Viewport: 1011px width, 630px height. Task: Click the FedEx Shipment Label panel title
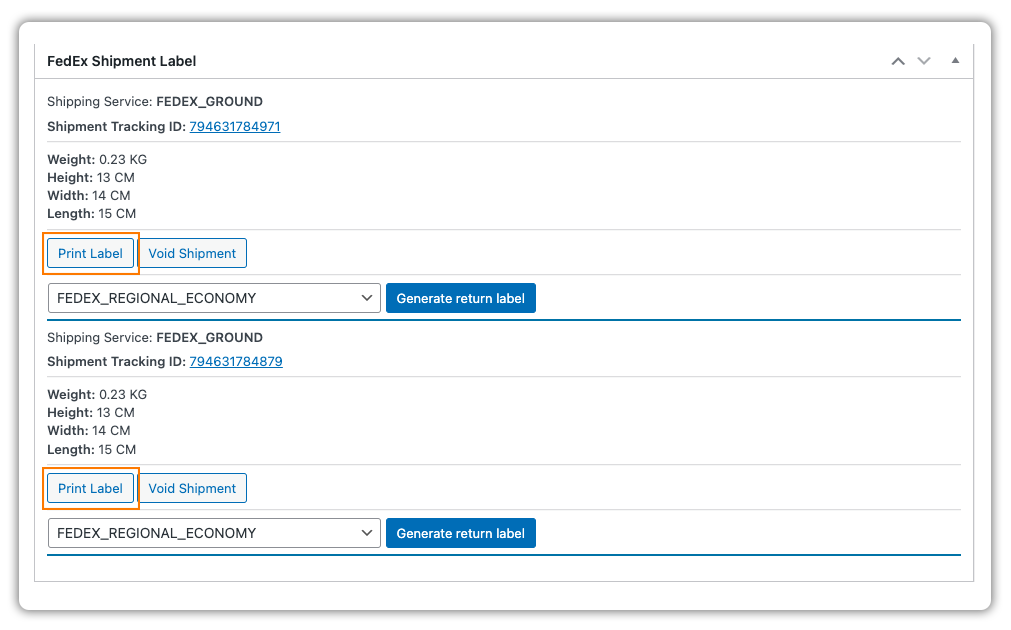point(121,61)
